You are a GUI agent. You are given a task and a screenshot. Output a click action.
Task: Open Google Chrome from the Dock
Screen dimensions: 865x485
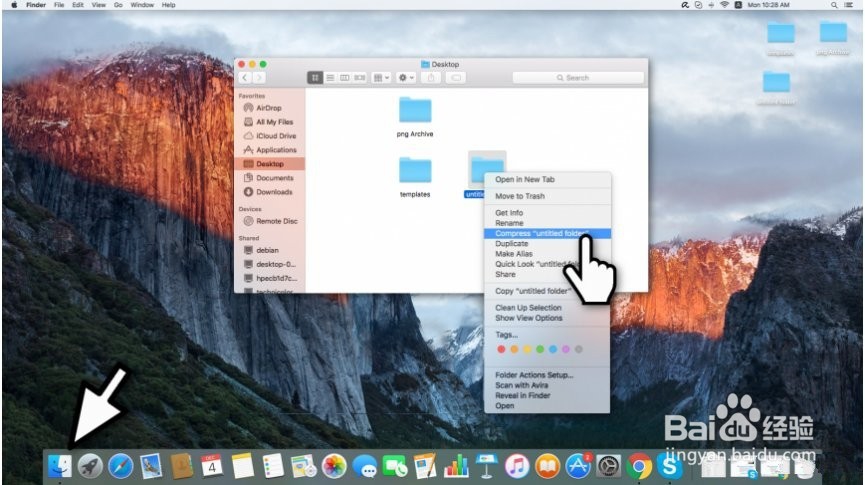pyautogui.click(x=639, y=467)
